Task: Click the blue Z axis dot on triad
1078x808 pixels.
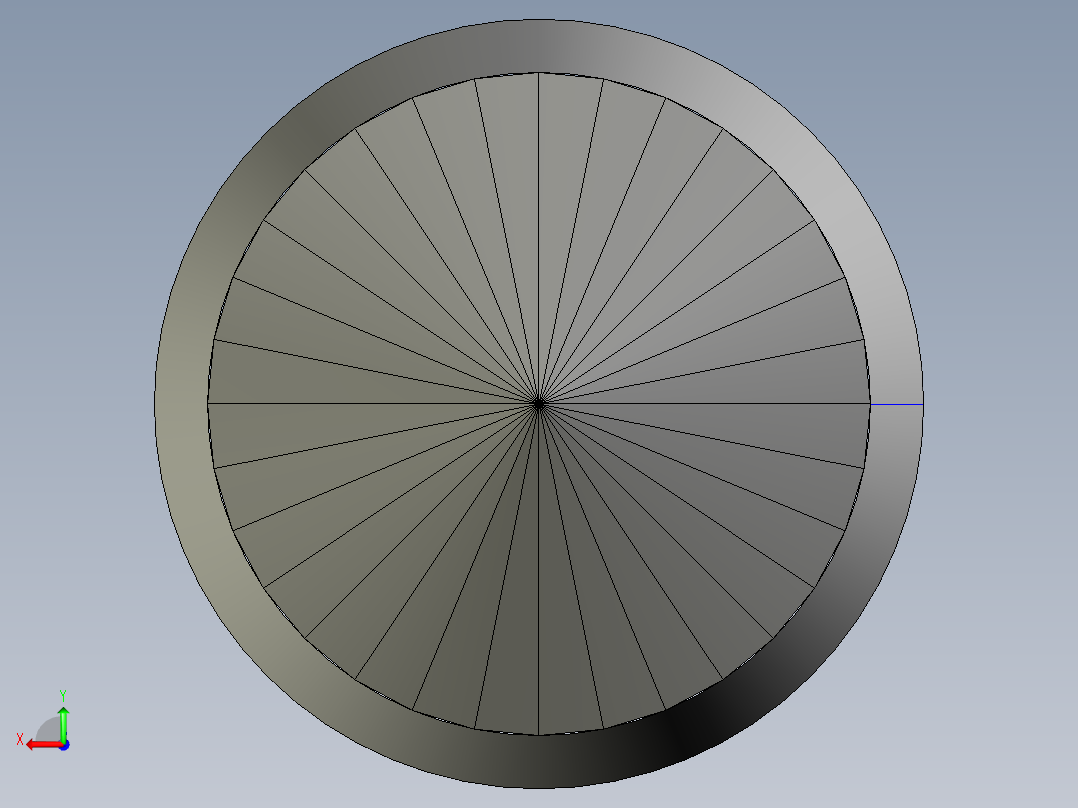Action: 64,745
